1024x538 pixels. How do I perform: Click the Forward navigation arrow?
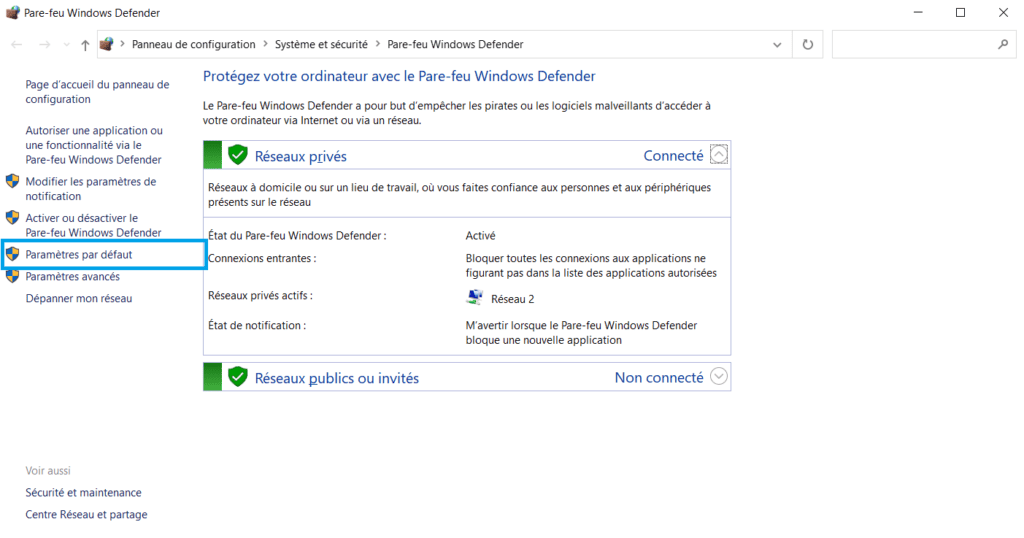pos(44,44)
